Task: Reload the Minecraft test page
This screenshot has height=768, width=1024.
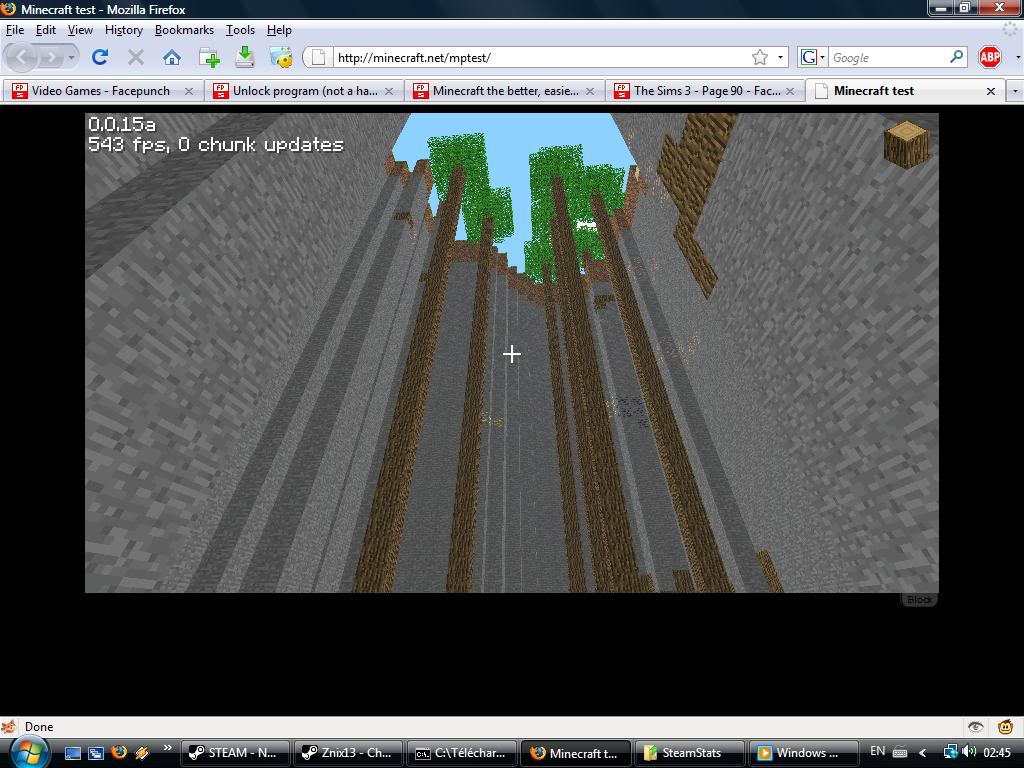Action: click(100, 57)
